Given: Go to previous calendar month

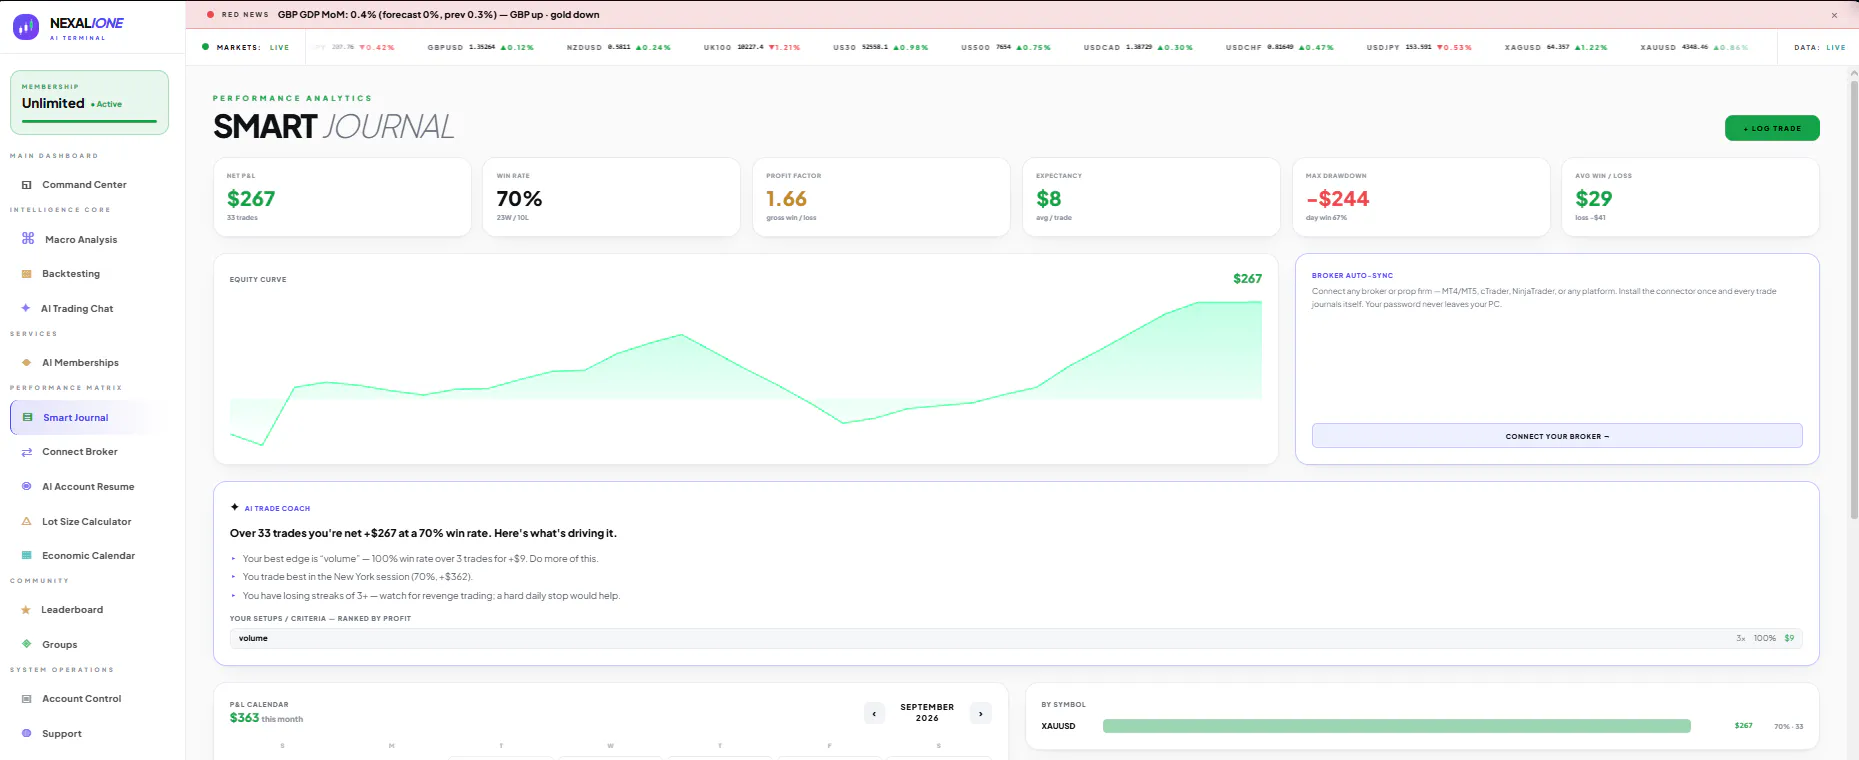Looking at the screenshot, I should click(x=875, y=713).
